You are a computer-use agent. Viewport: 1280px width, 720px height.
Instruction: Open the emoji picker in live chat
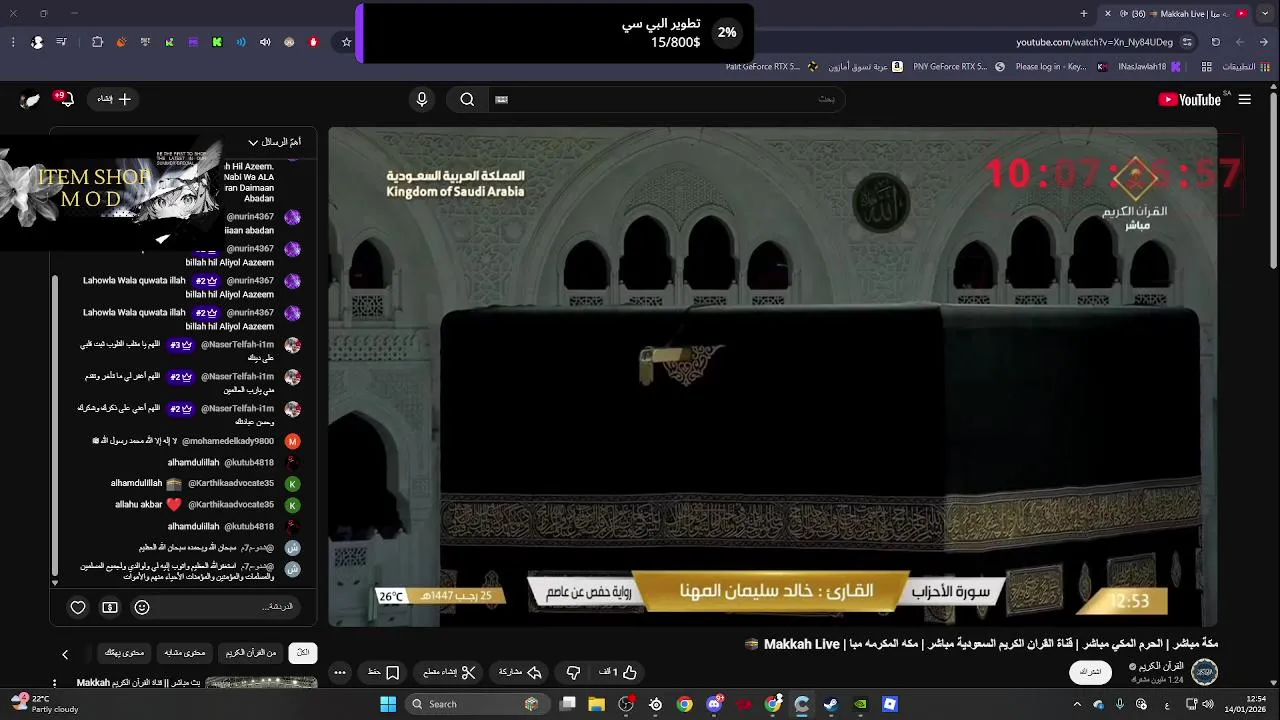[142, 607]
